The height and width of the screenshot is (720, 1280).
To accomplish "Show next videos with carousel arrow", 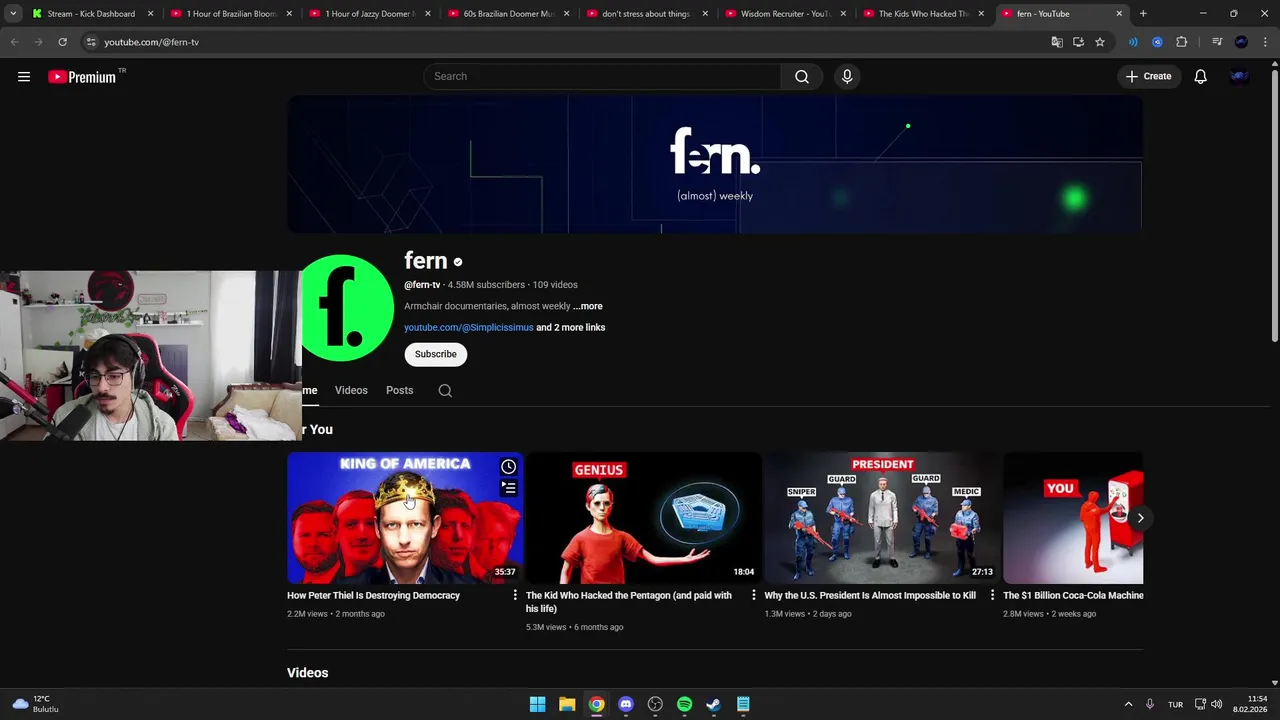I will [1140, 518].
